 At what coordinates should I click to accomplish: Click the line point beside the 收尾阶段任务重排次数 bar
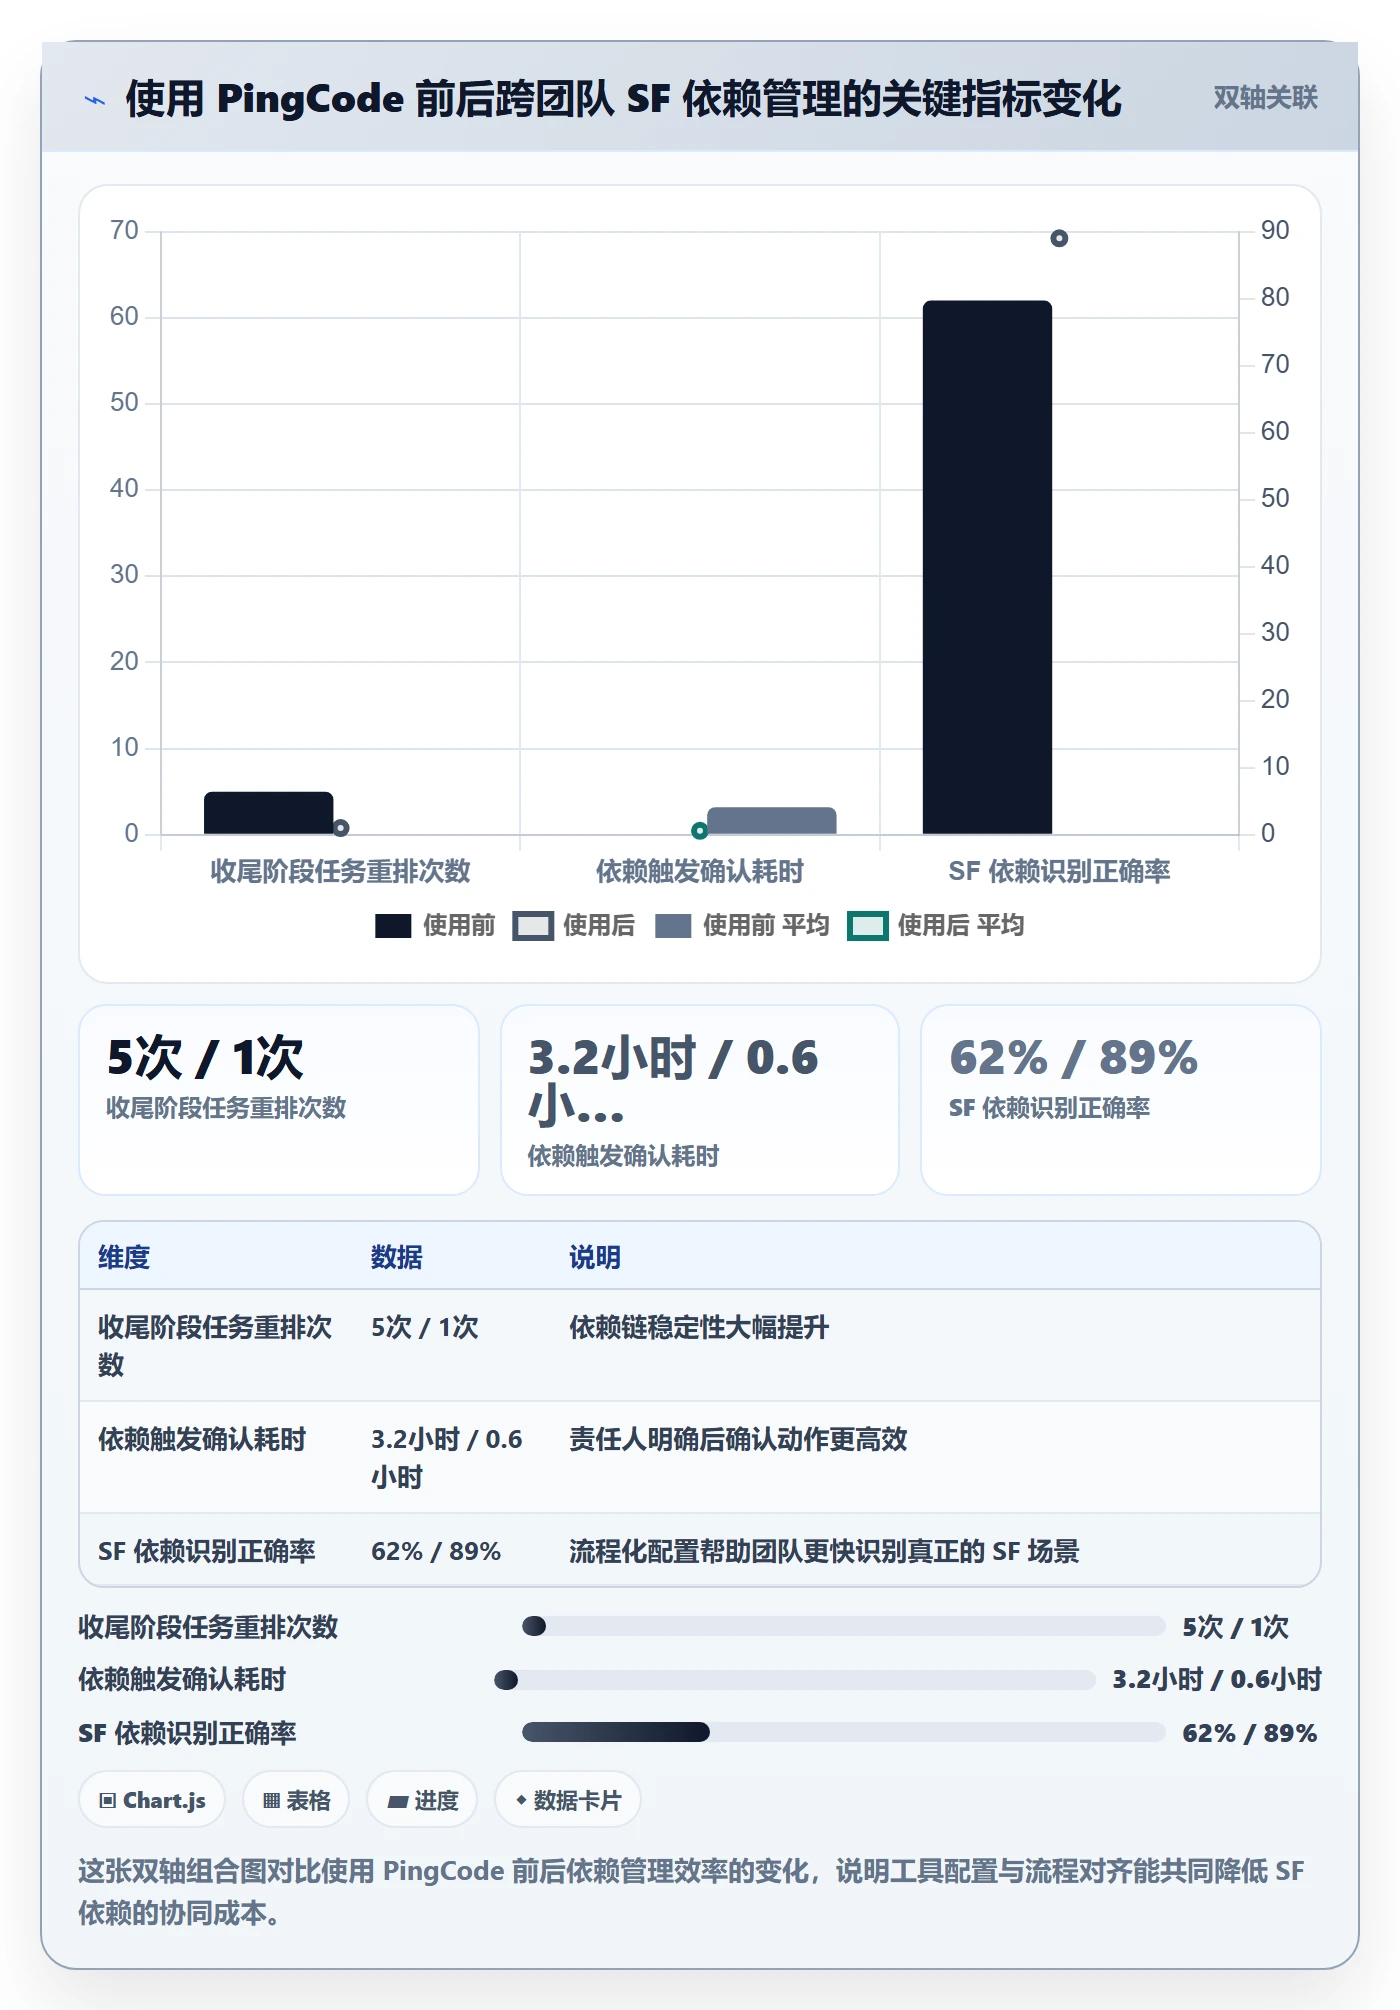click(341, 828)
